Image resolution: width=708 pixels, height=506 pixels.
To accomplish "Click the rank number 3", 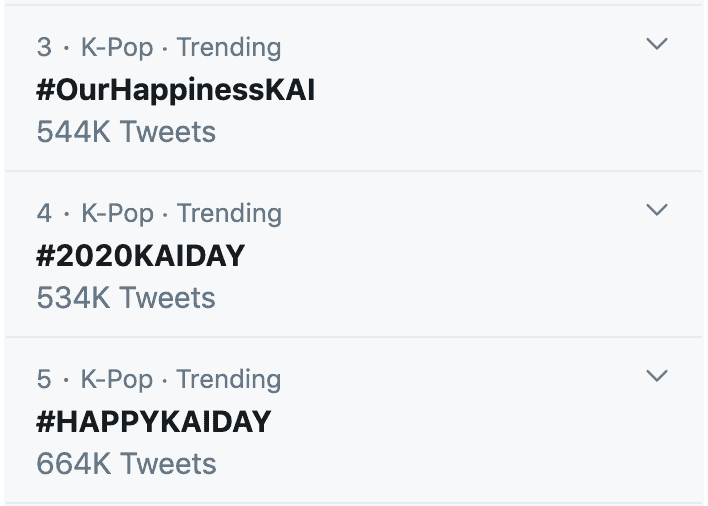I will pyautogui.click(x=44, y=47).
